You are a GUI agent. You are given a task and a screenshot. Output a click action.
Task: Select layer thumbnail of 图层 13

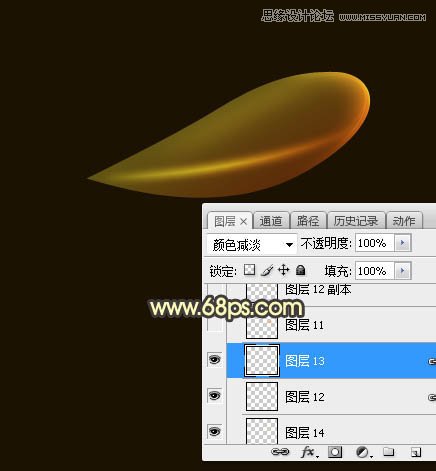click(262, 361)
